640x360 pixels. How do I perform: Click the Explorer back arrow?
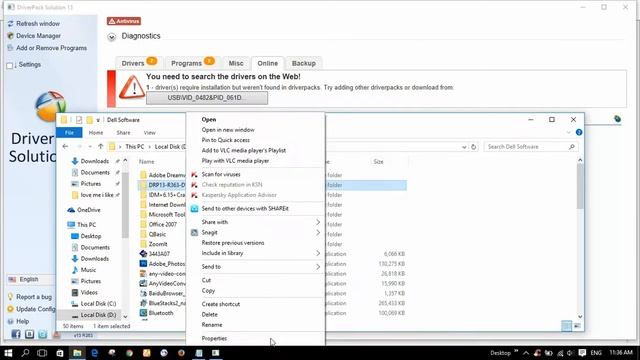(65, 147)
